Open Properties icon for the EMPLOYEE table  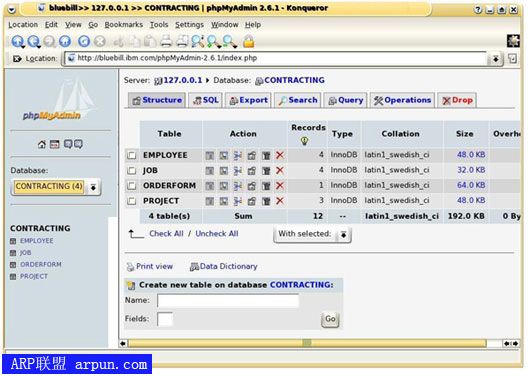click(251, 155)
